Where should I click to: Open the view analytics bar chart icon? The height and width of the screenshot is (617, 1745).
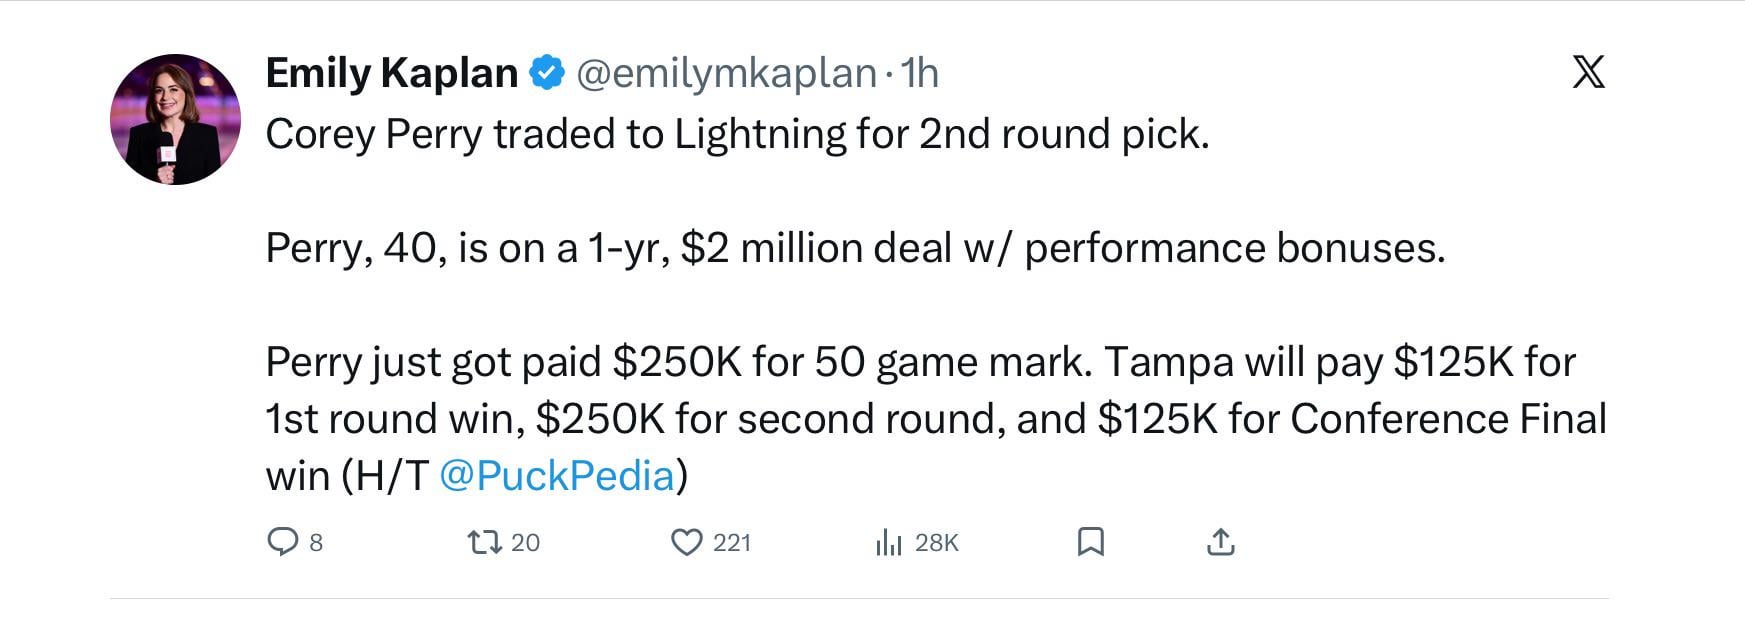[888, 543]
